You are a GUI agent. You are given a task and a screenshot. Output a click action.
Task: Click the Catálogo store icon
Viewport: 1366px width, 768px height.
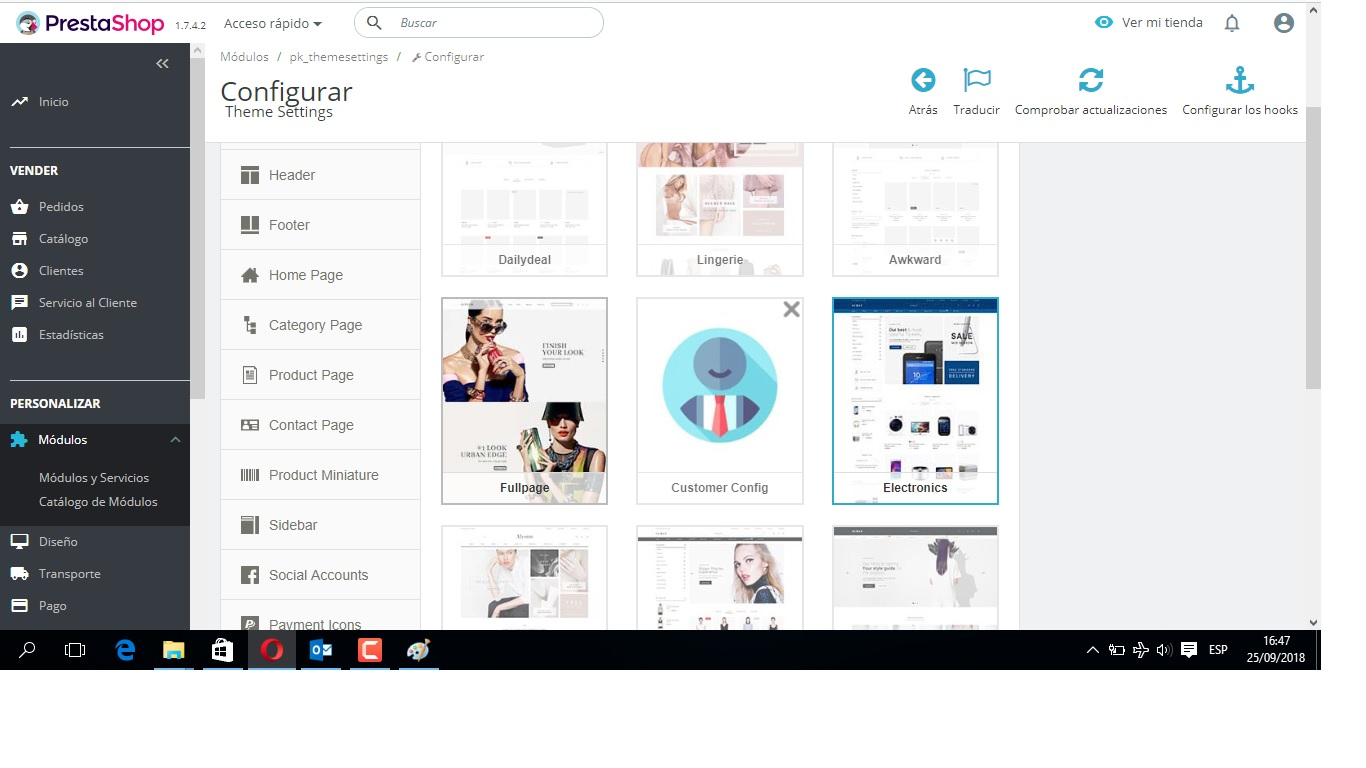19,239
